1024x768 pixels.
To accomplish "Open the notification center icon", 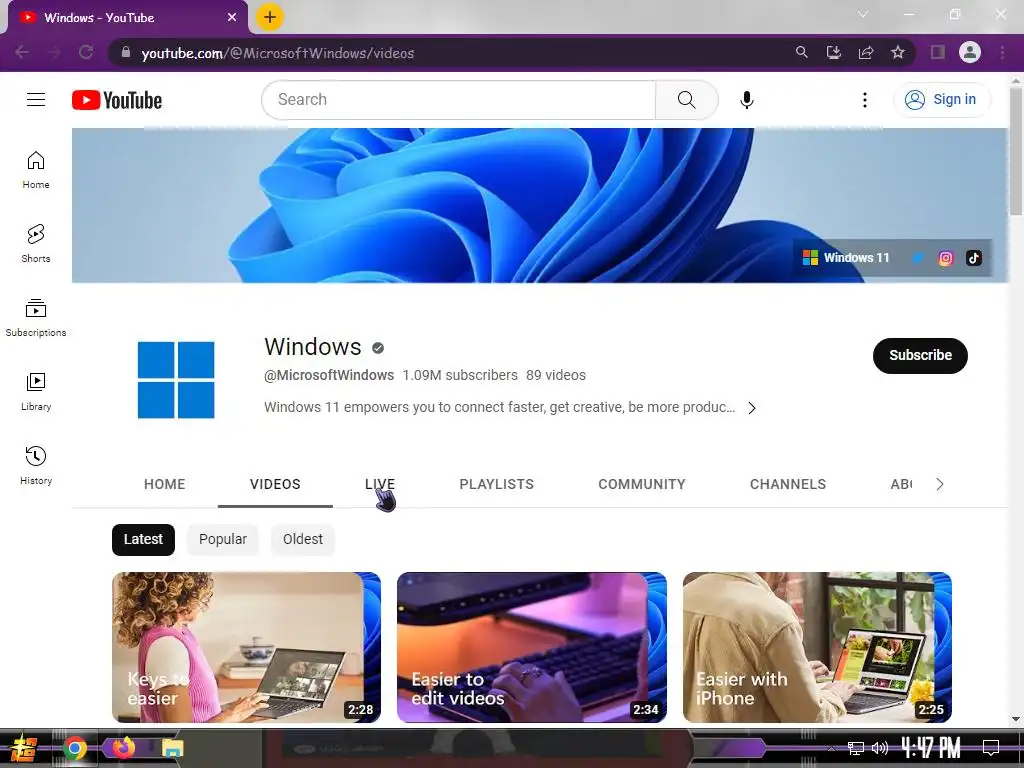I will 991,748.
